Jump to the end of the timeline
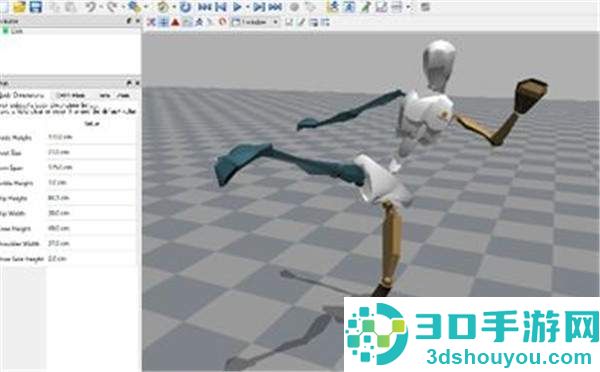The width and height of the screenshot is (600, 372). click(275, 7)
